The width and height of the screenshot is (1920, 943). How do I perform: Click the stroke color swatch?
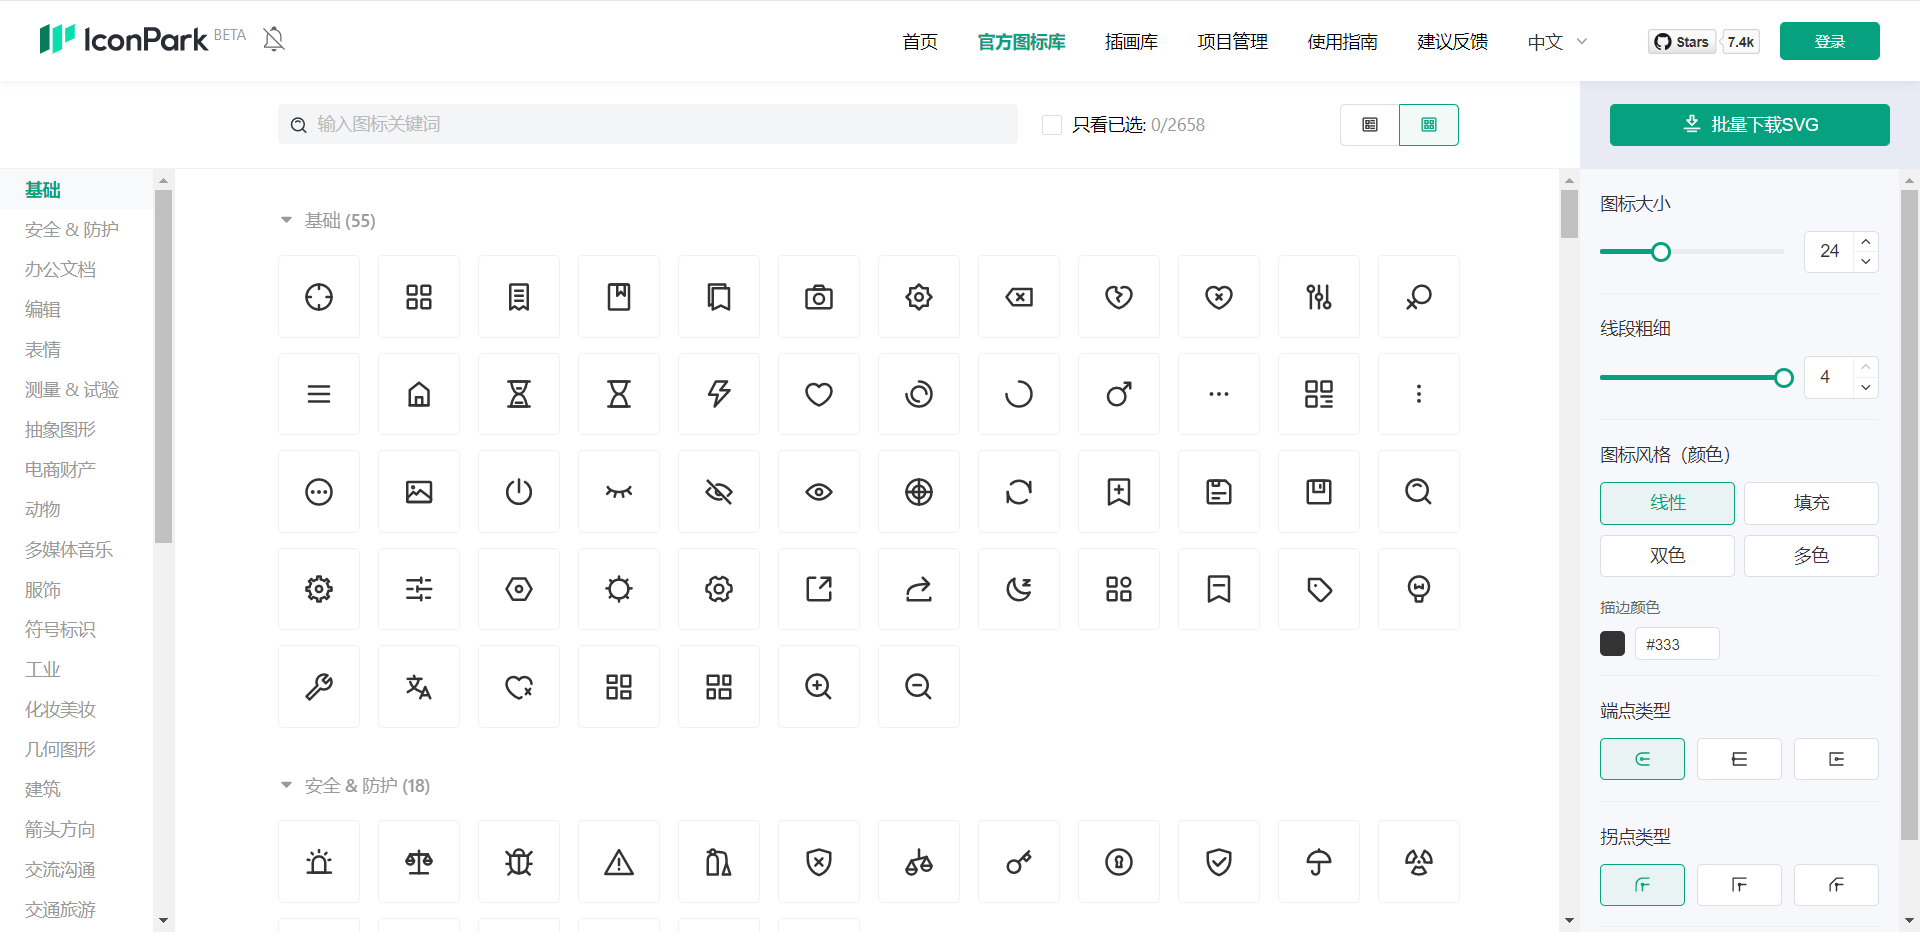coord(1612,644)
